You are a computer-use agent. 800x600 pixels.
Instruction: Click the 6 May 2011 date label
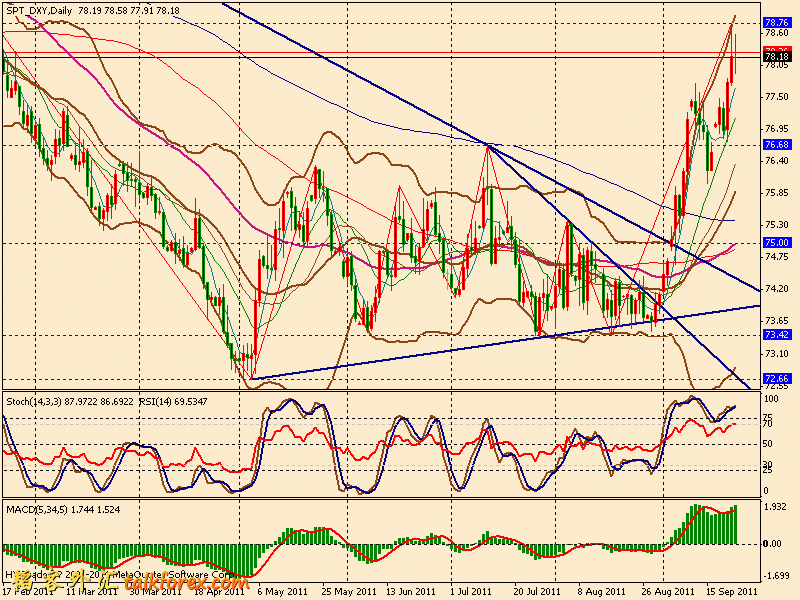283,592
